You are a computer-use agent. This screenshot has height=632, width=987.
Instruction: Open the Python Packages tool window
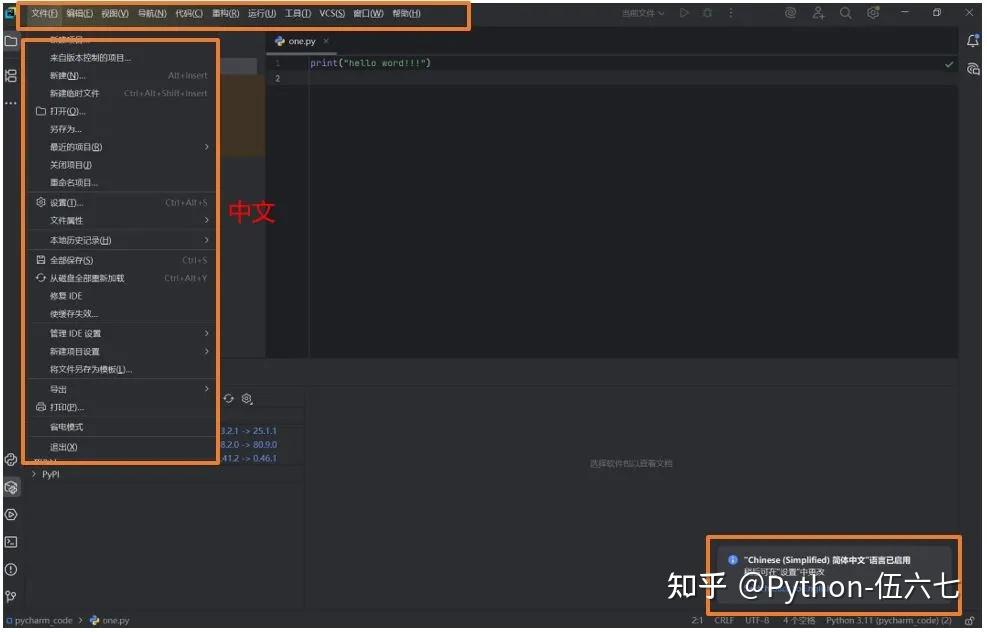11,487
